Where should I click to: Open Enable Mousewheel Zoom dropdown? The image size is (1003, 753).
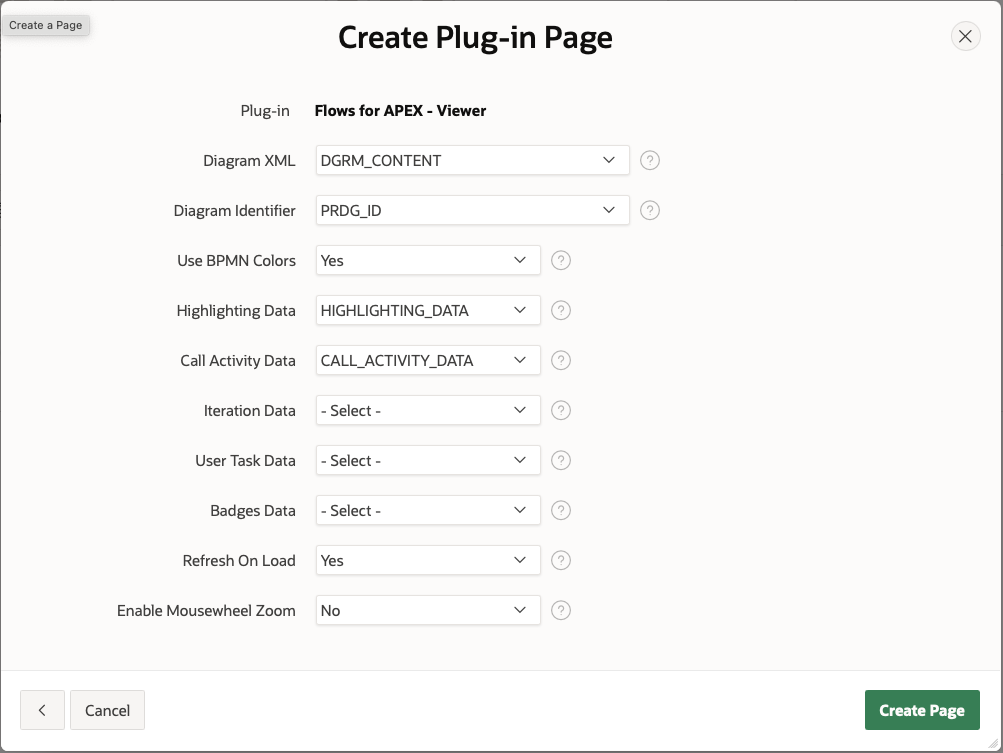pos(427,610)
